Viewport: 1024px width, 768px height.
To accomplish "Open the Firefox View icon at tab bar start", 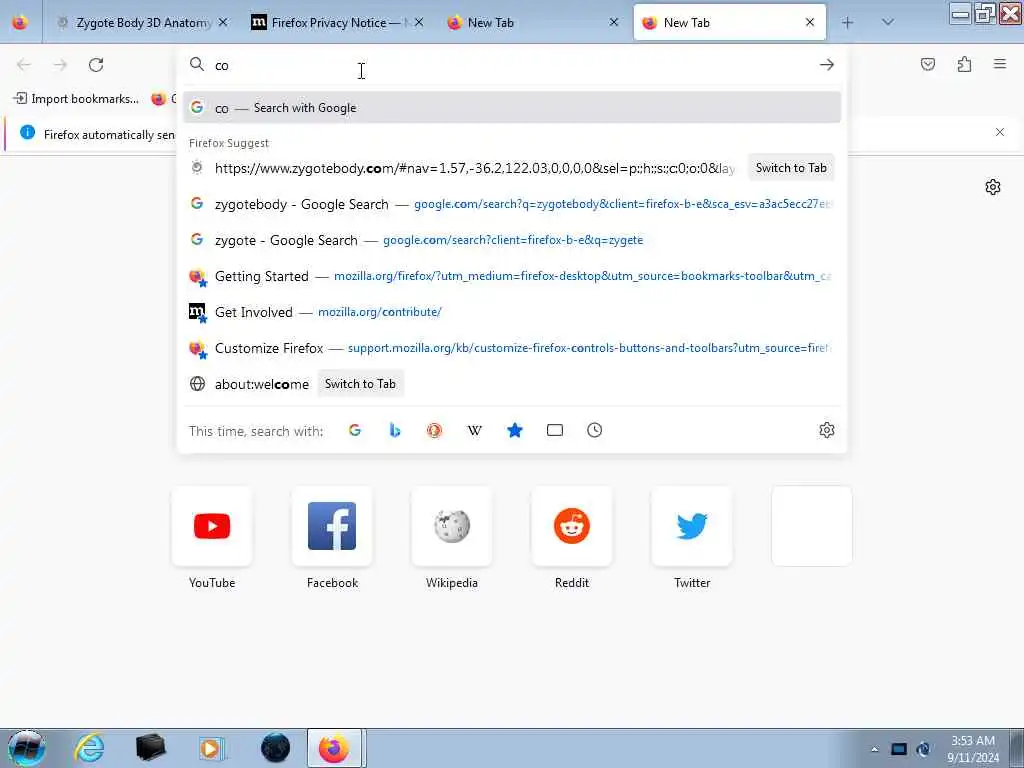I will click(x=20, y=22).
